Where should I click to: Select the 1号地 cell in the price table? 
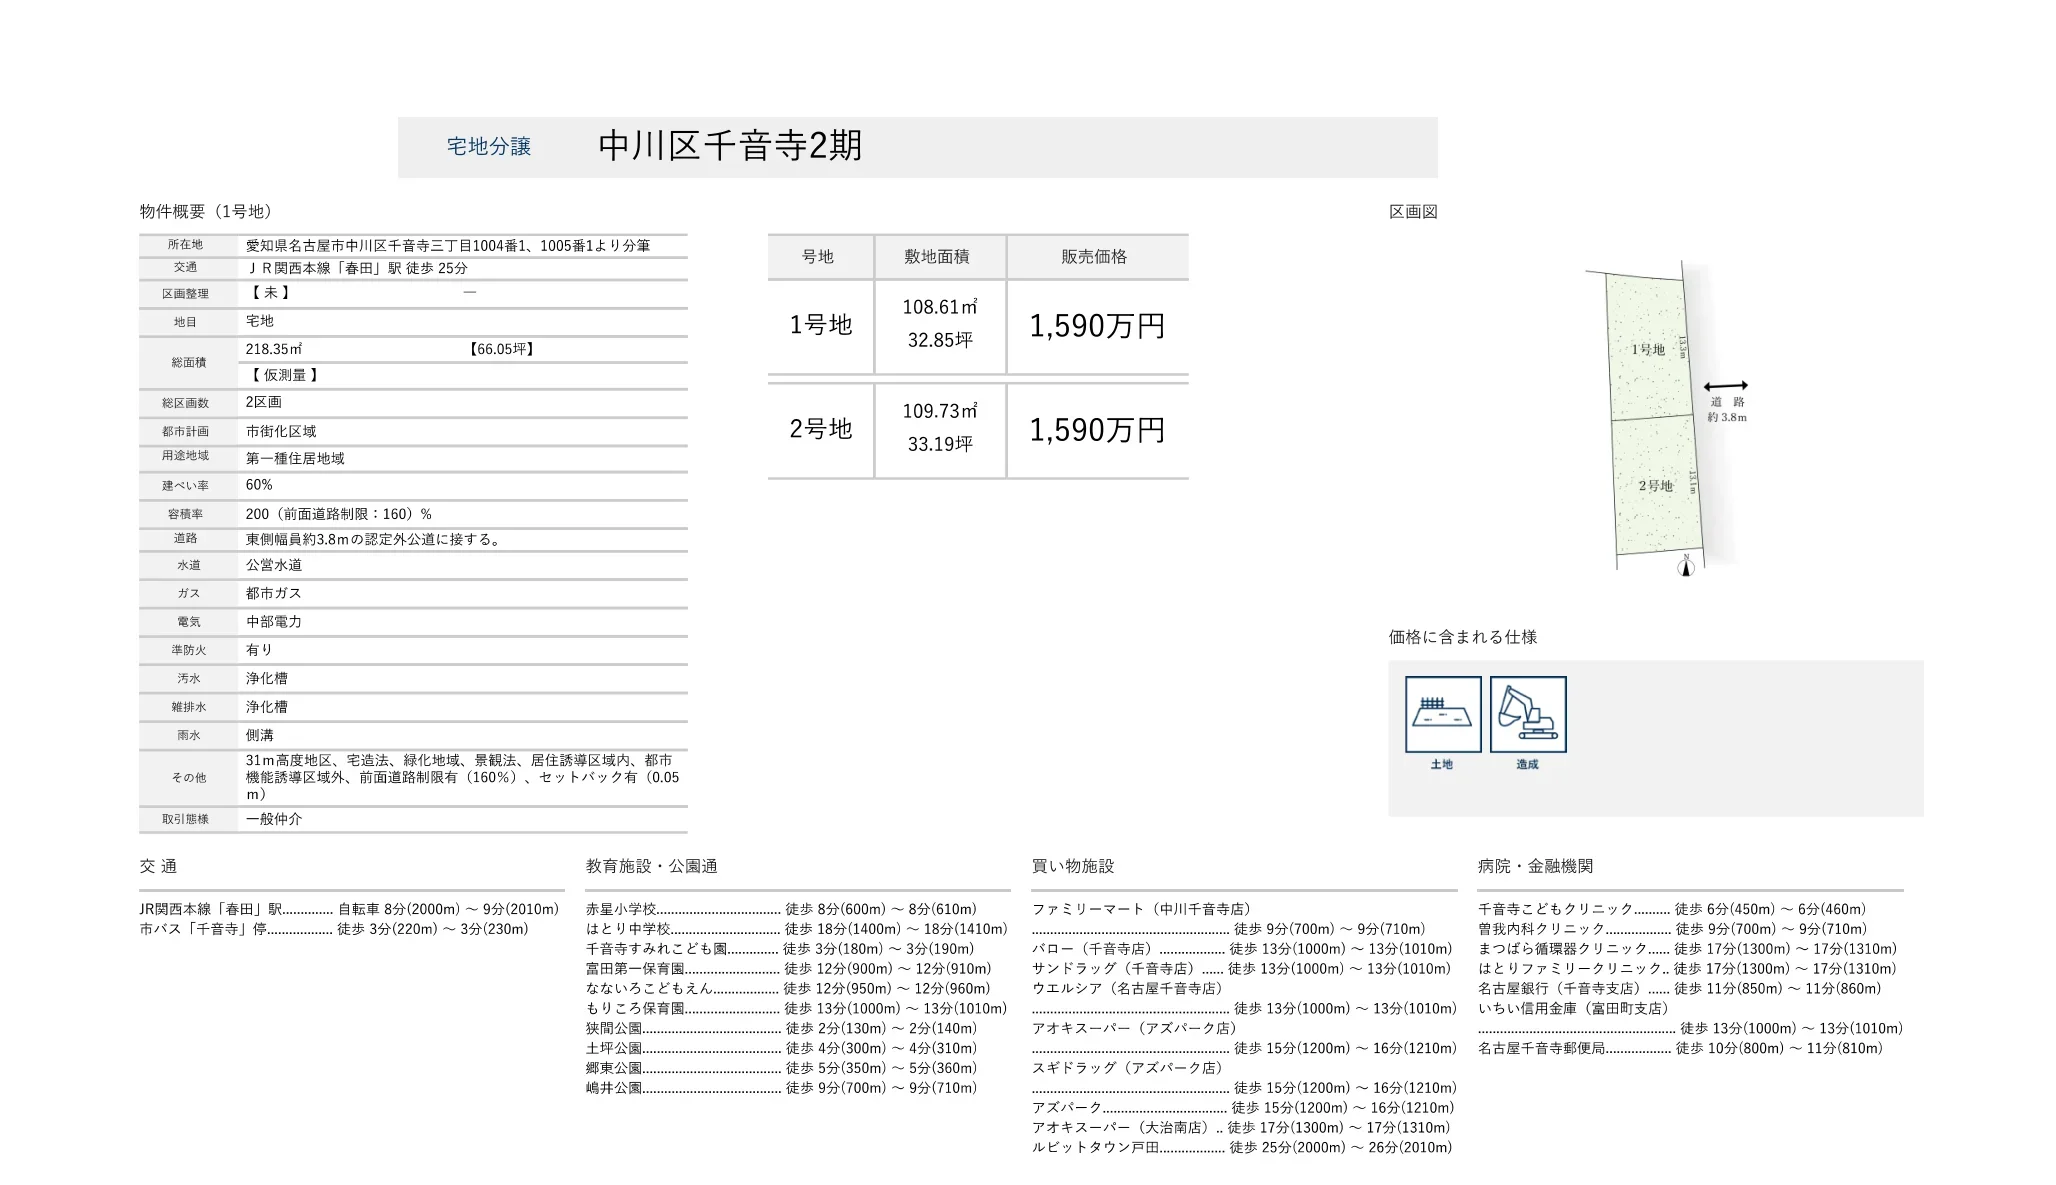pos(821,325)
